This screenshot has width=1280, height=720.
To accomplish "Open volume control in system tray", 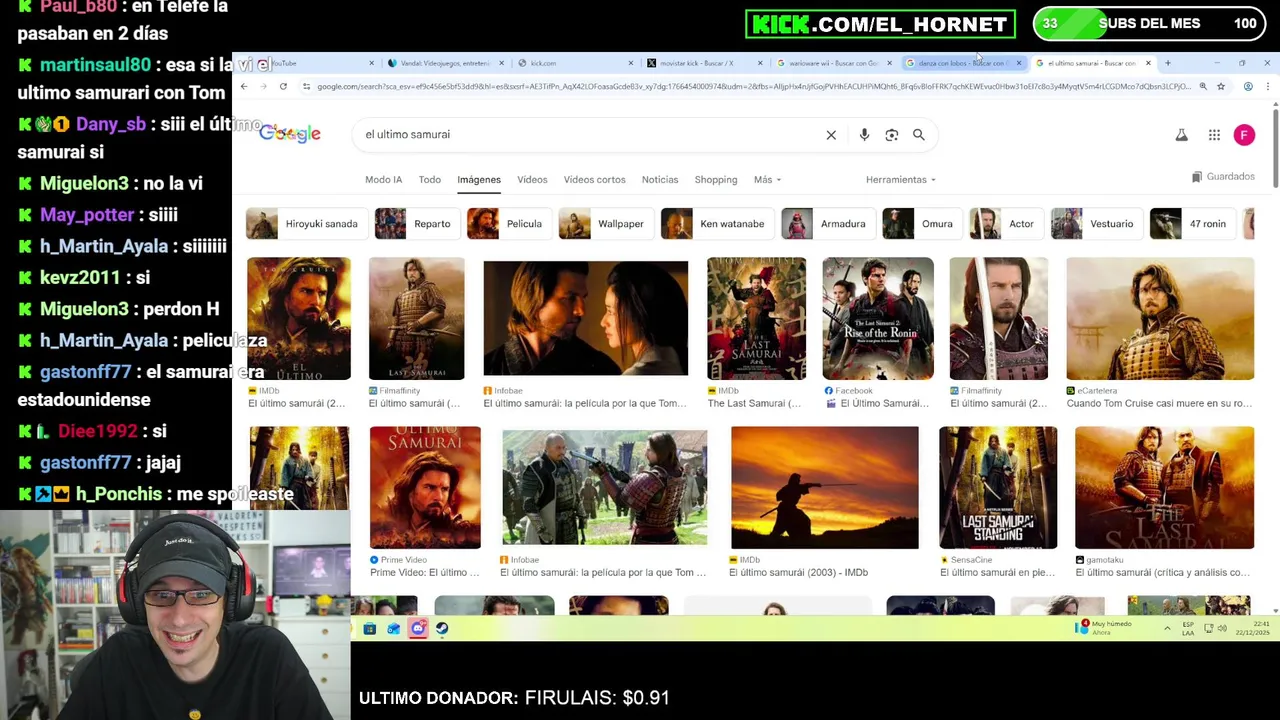I will [1222, 628].
